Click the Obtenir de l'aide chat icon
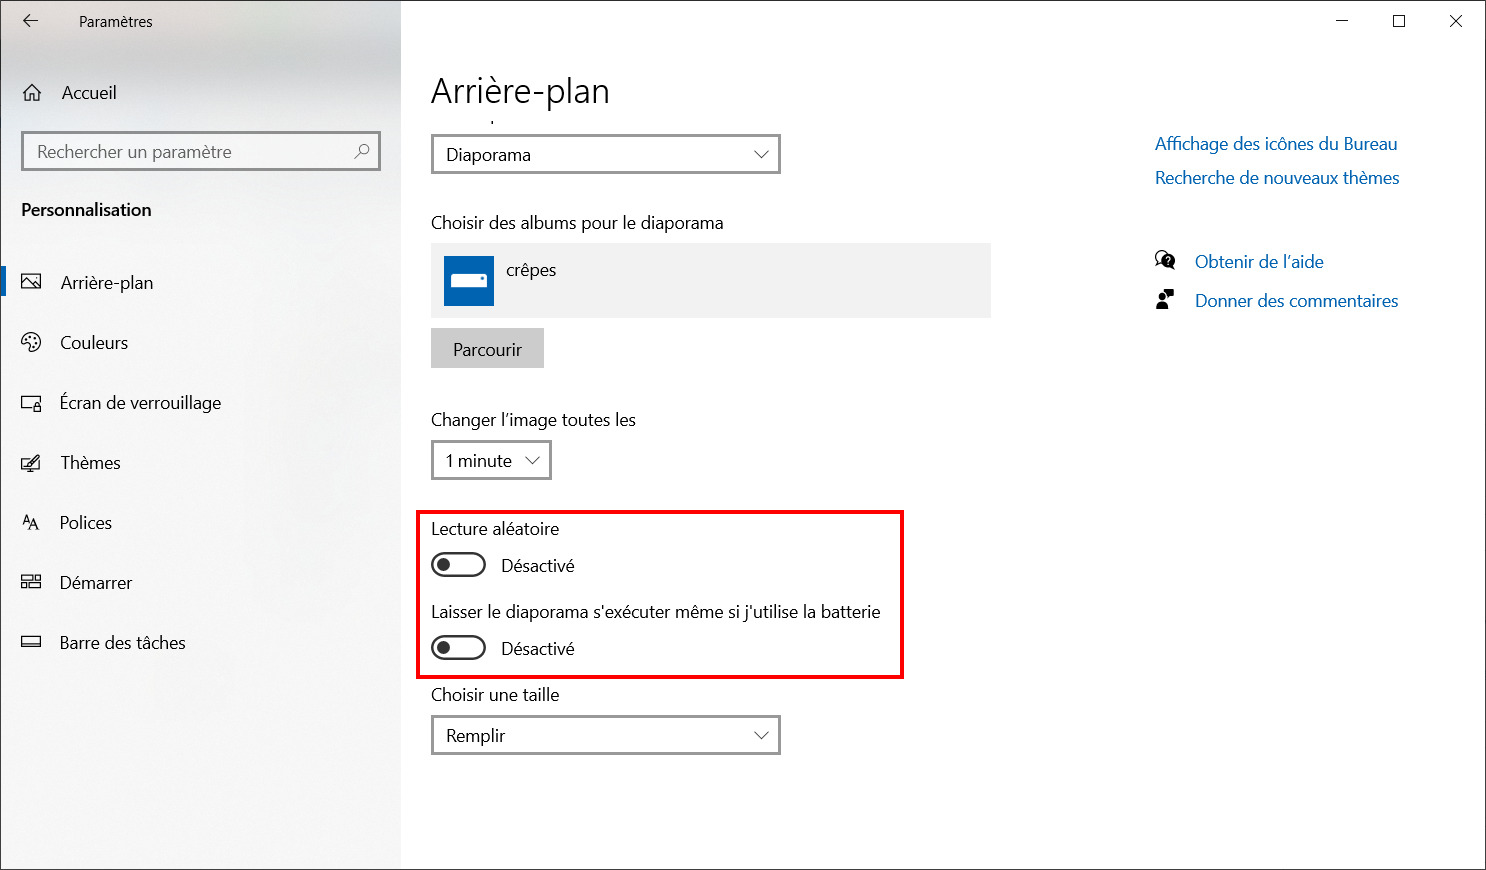The height and width of the screenshot is (870, 1486). 1165,261
